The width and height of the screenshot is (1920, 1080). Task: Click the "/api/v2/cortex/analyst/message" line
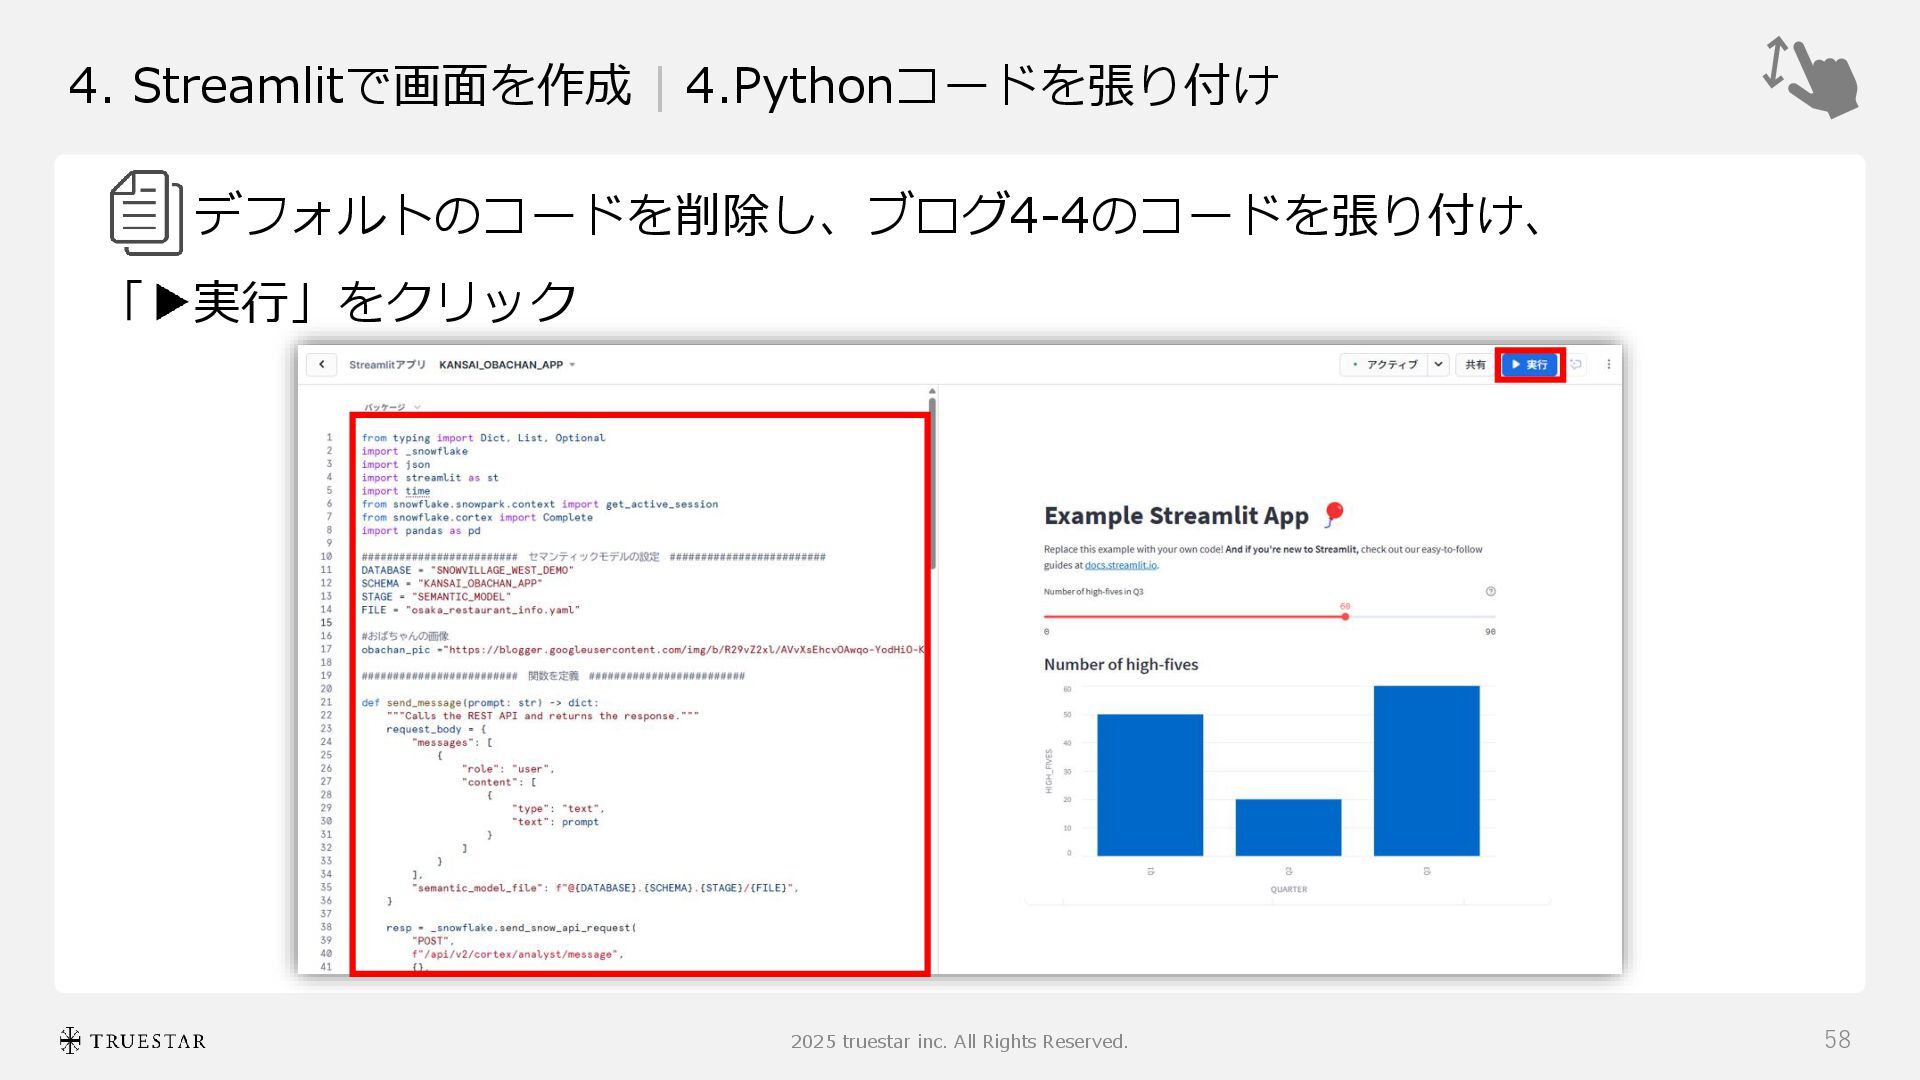click(517, 955)
